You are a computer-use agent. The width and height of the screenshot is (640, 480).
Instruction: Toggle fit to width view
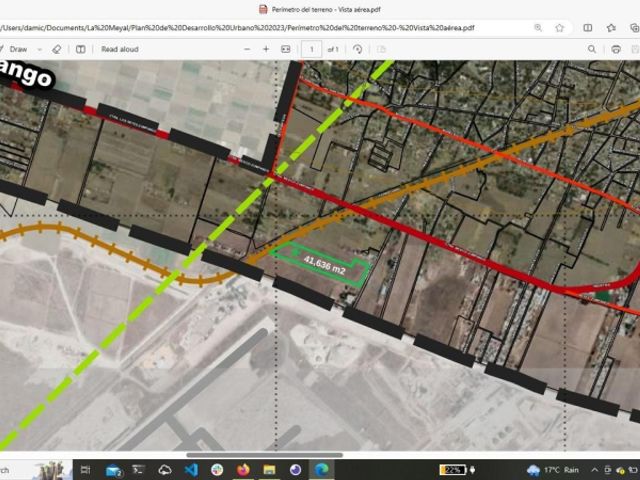(x=286, y=49)
